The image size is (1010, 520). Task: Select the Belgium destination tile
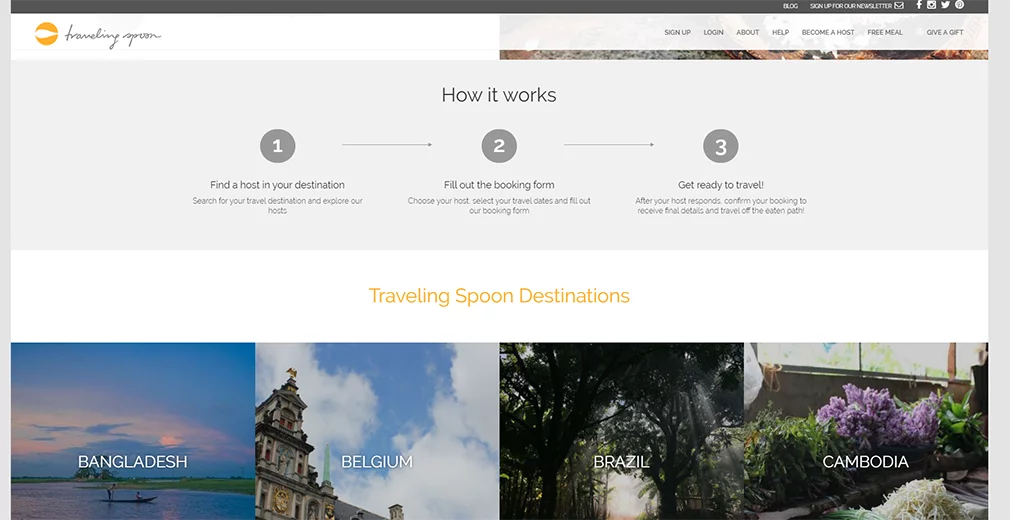point(377,431)
